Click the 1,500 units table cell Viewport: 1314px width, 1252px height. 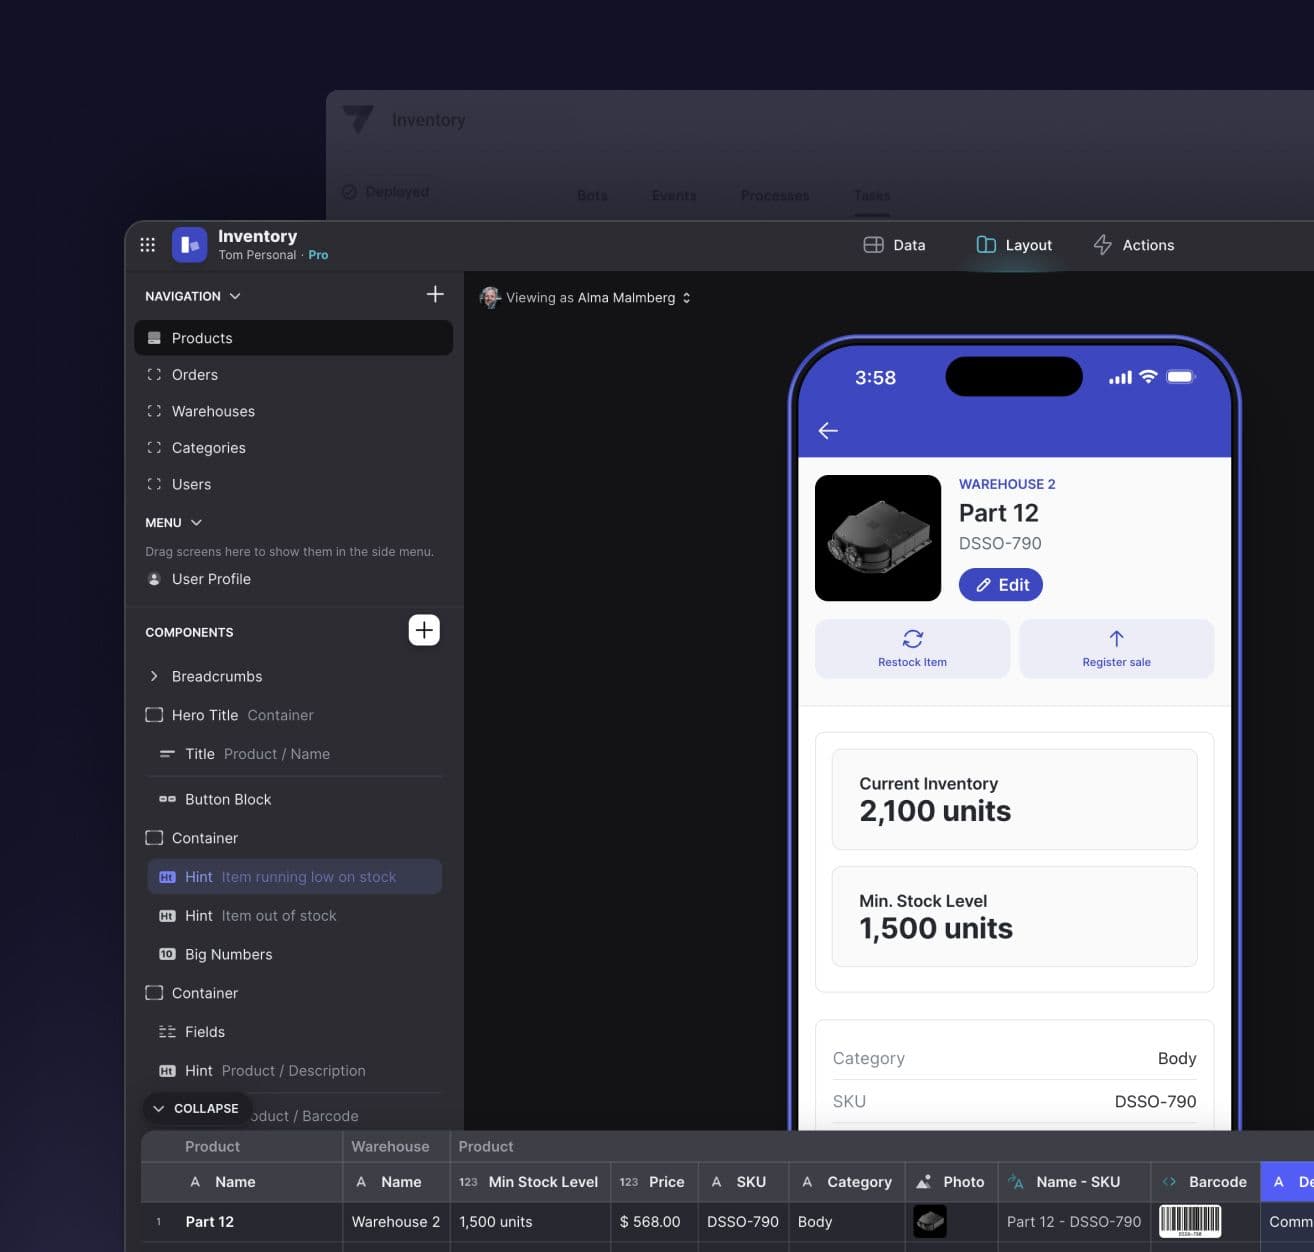tap(530, 1222)
